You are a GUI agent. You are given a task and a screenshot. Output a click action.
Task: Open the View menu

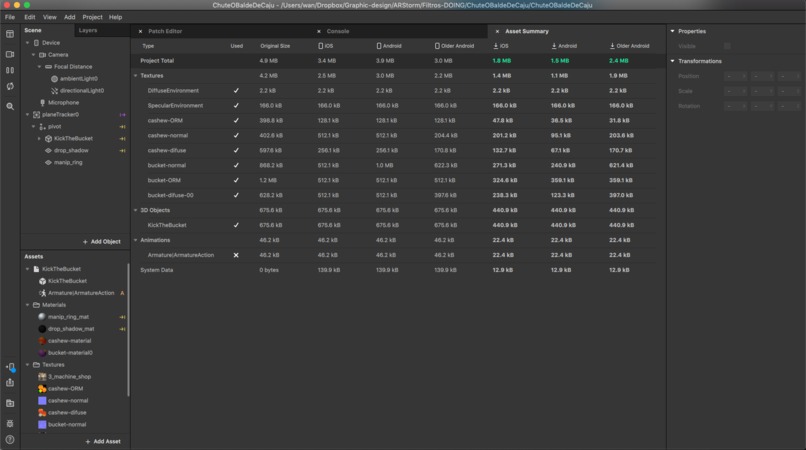coord(50,17)
